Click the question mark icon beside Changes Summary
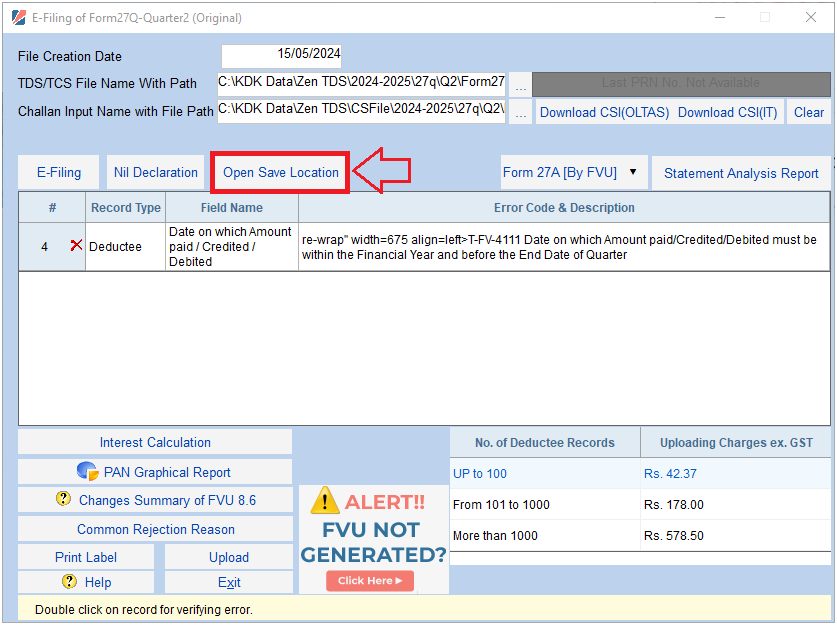The height and width of the screenshot is (625, 837). (x=63, y=500)
